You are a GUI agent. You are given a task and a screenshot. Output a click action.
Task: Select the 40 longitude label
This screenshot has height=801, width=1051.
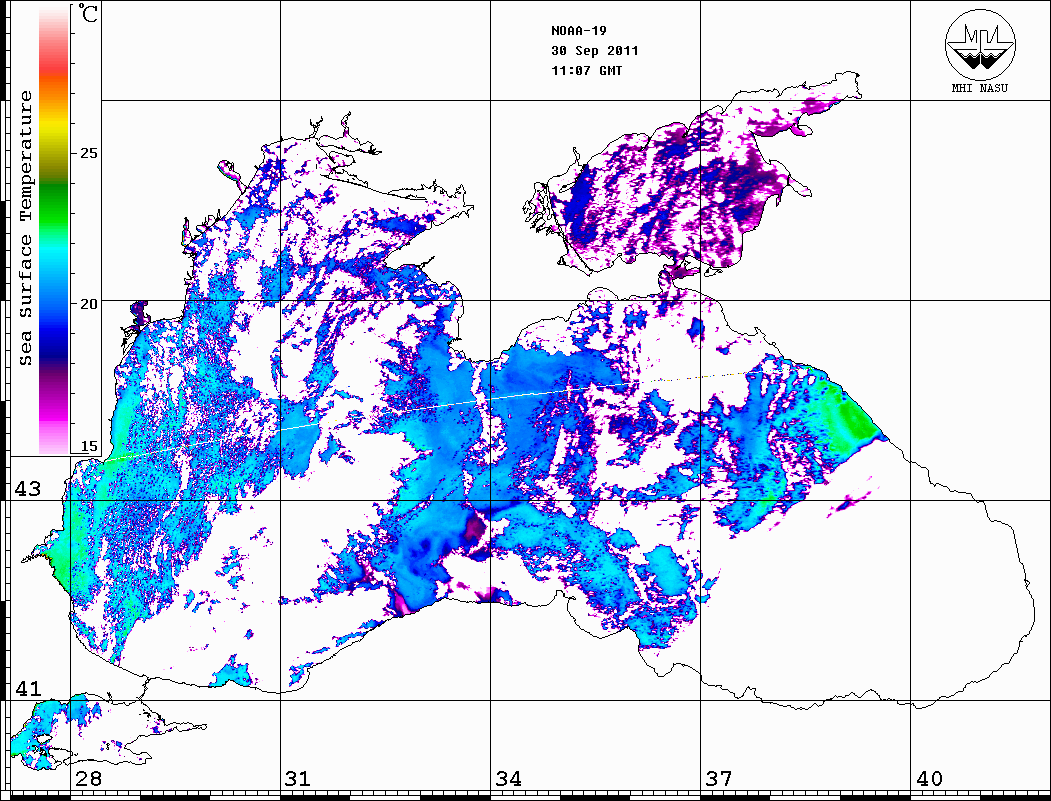tap(929, 779)
